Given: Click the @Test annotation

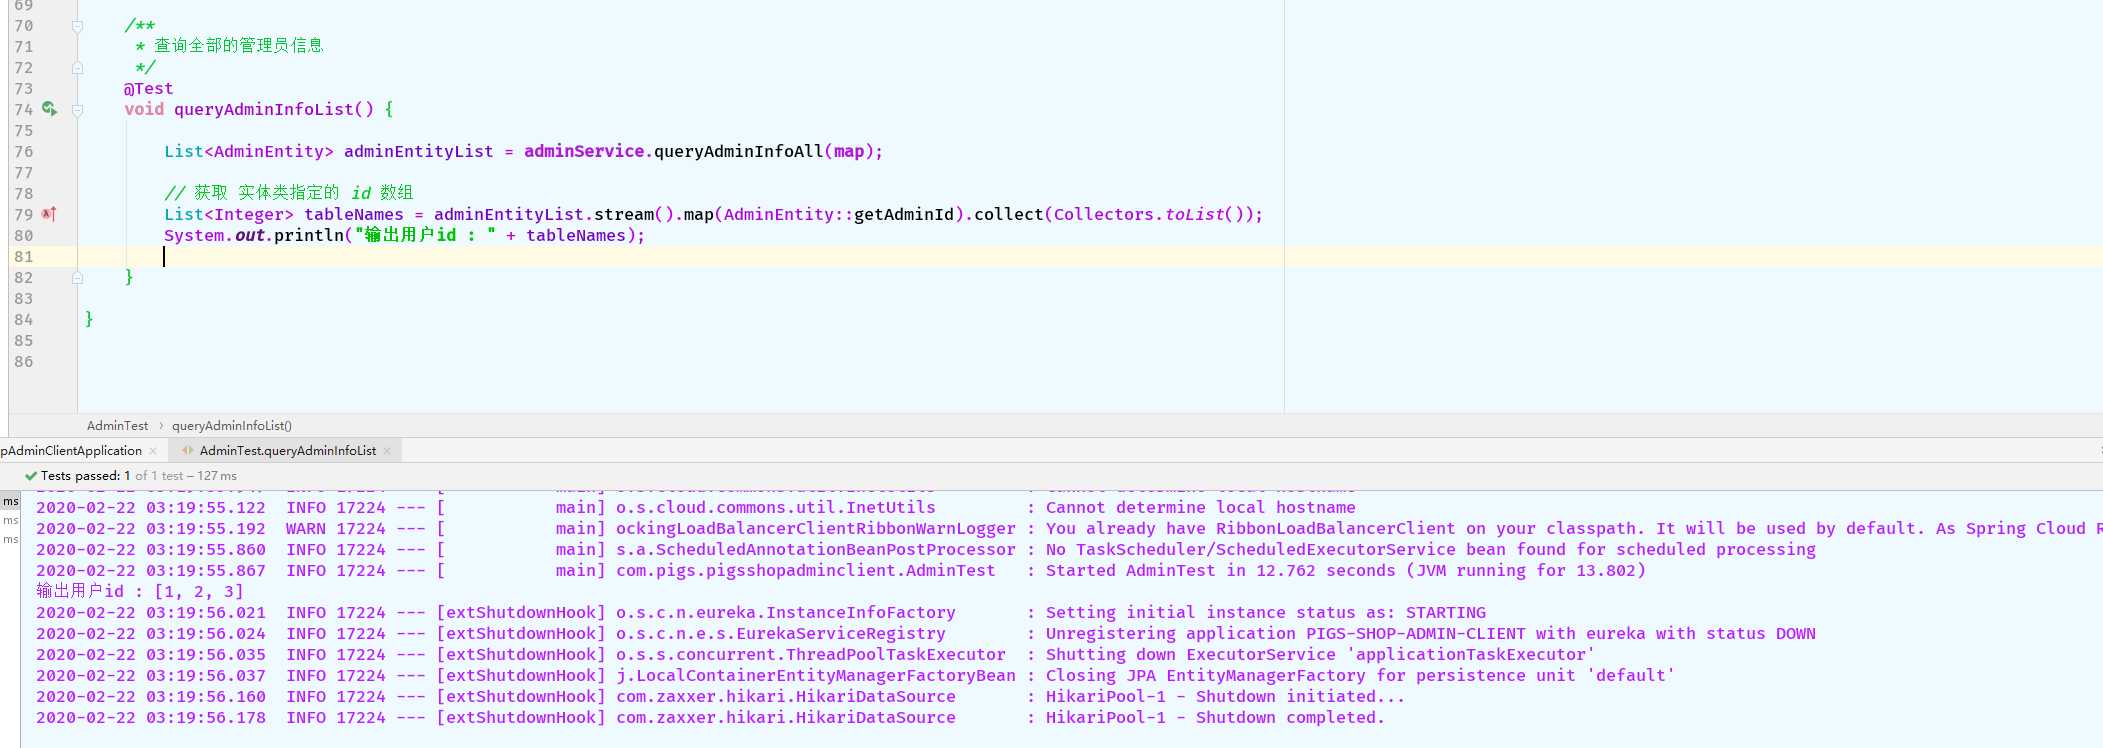Looking at the screenshot, I should pos(149,88).
